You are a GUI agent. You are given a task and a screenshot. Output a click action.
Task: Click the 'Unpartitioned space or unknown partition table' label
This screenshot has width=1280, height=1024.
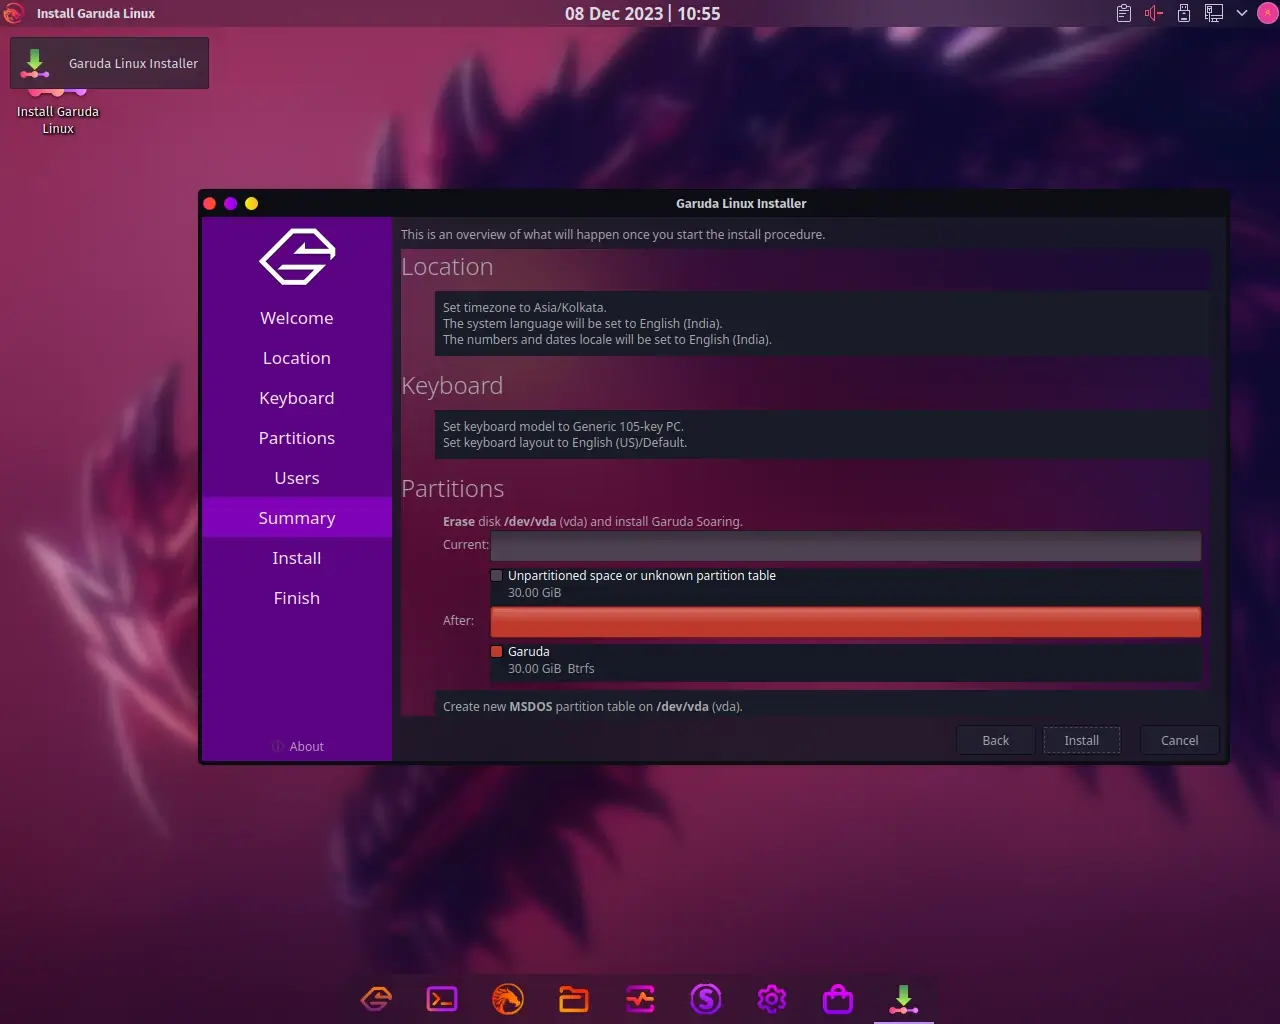(642, 575)
